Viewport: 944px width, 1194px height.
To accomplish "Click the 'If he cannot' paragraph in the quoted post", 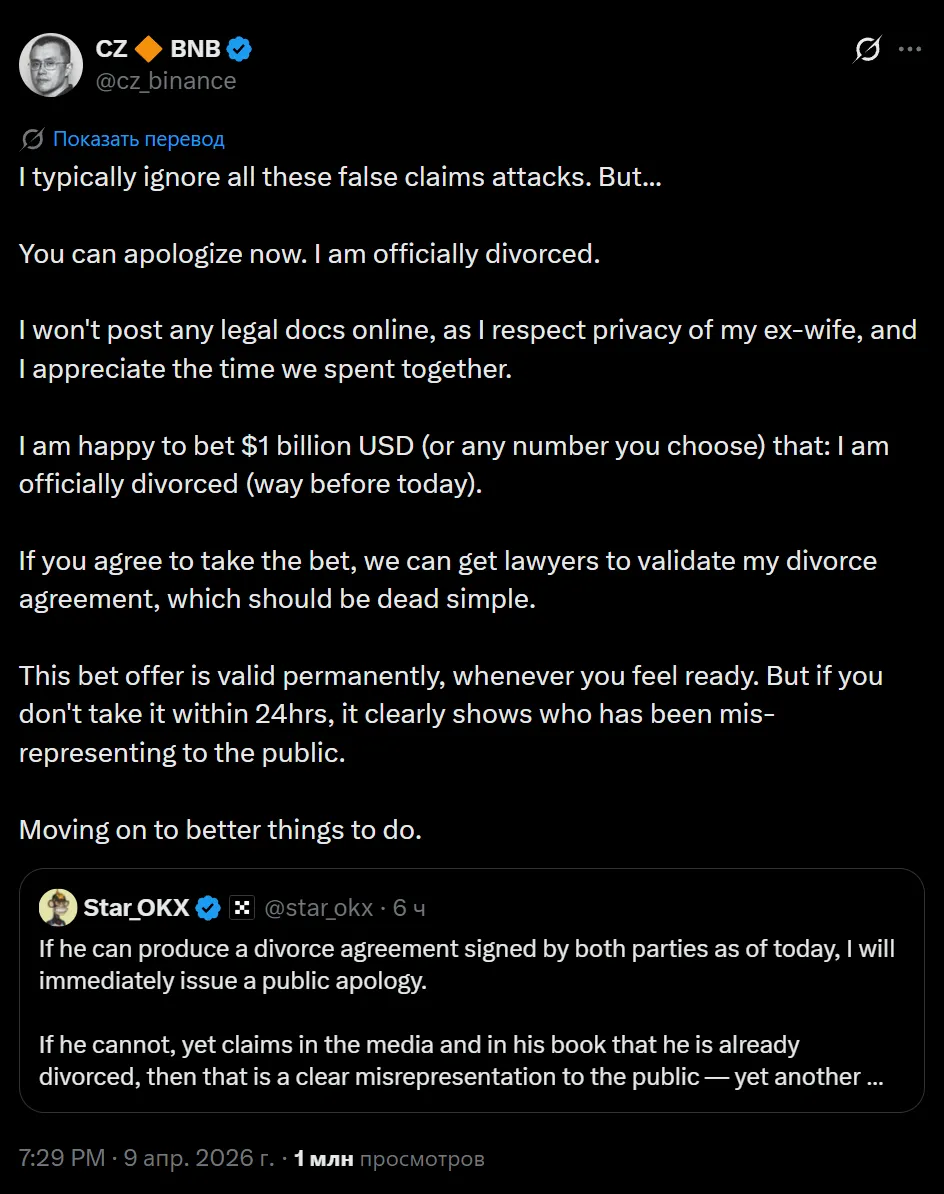I will click(420, 1060).
